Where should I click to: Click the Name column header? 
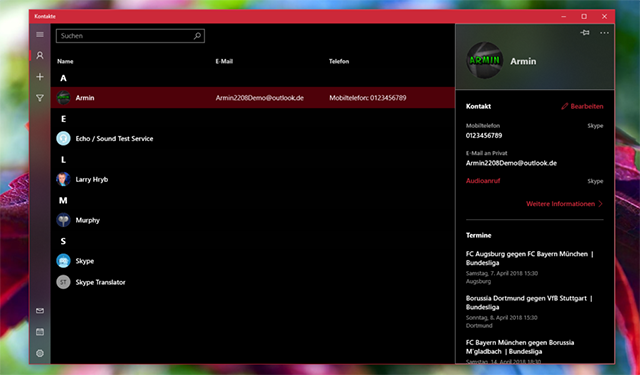tap(65, 61)
